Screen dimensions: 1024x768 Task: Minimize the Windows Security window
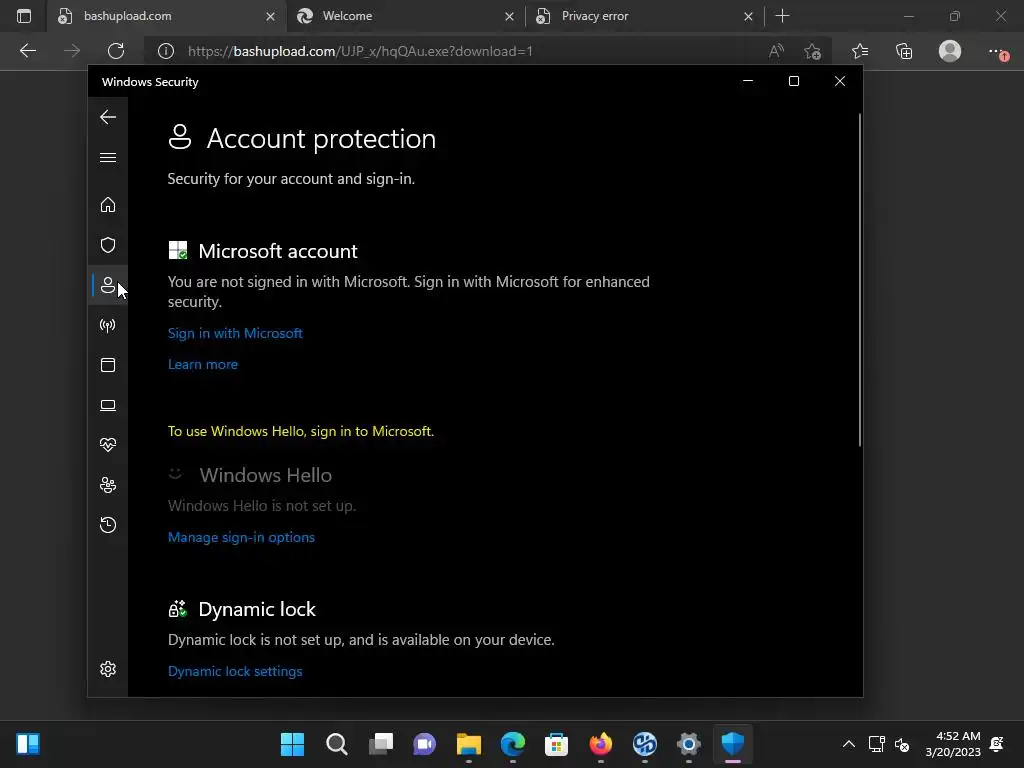point(748,81)
